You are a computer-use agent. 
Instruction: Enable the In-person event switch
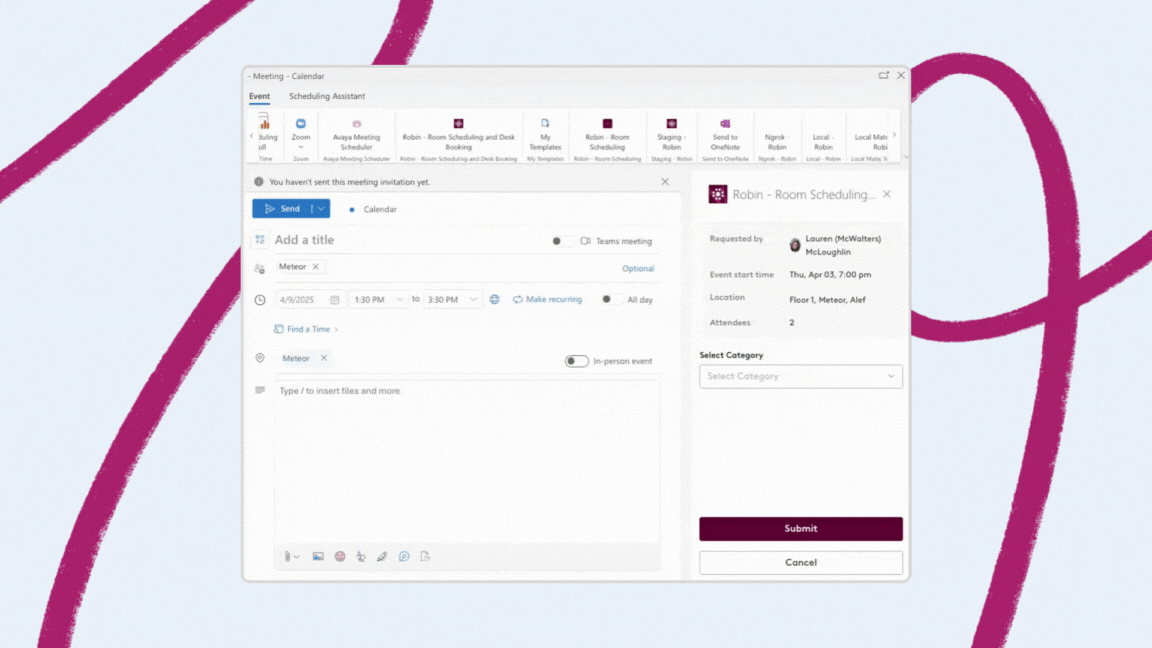click(x=577, y=361)
